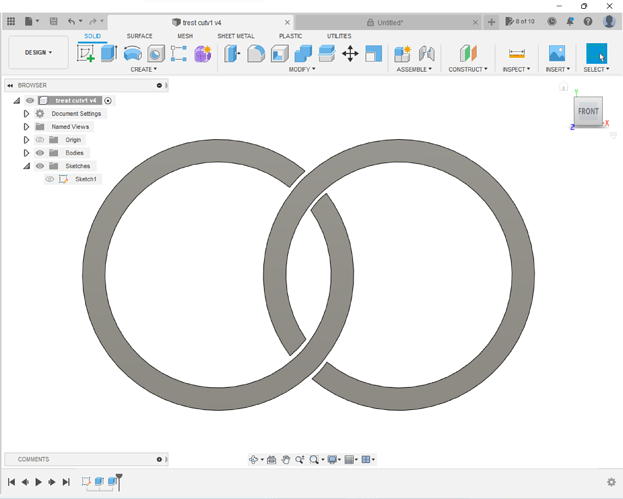Expand the Document Settings node
623x499 pixels.
[x=27, y=114]
